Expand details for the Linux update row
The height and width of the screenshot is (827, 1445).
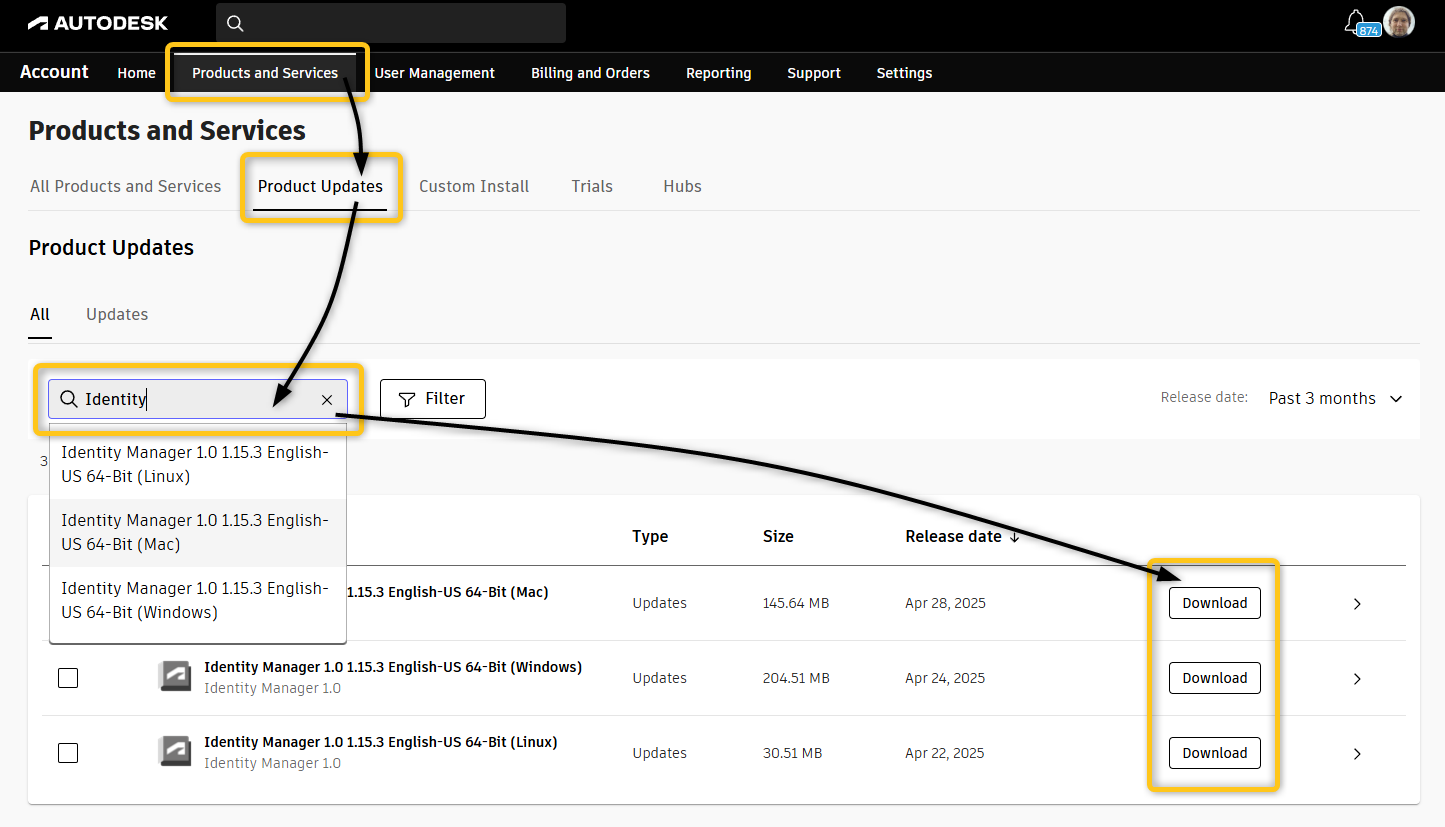coord(1356,752)
